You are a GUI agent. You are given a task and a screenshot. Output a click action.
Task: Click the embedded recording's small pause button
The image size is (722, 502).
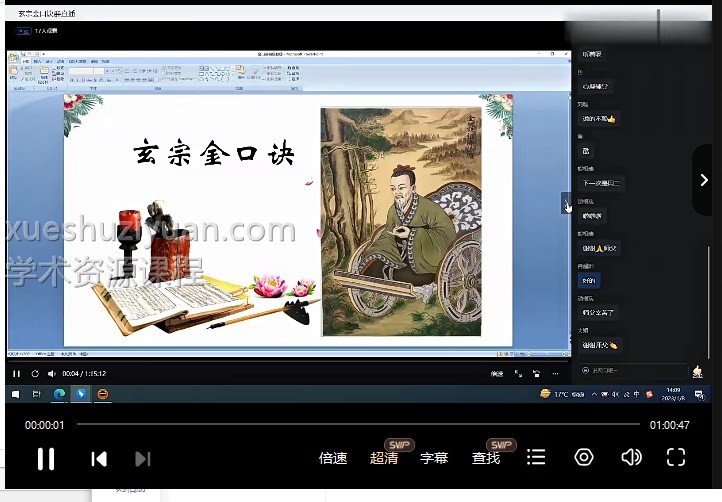(17, 374)
